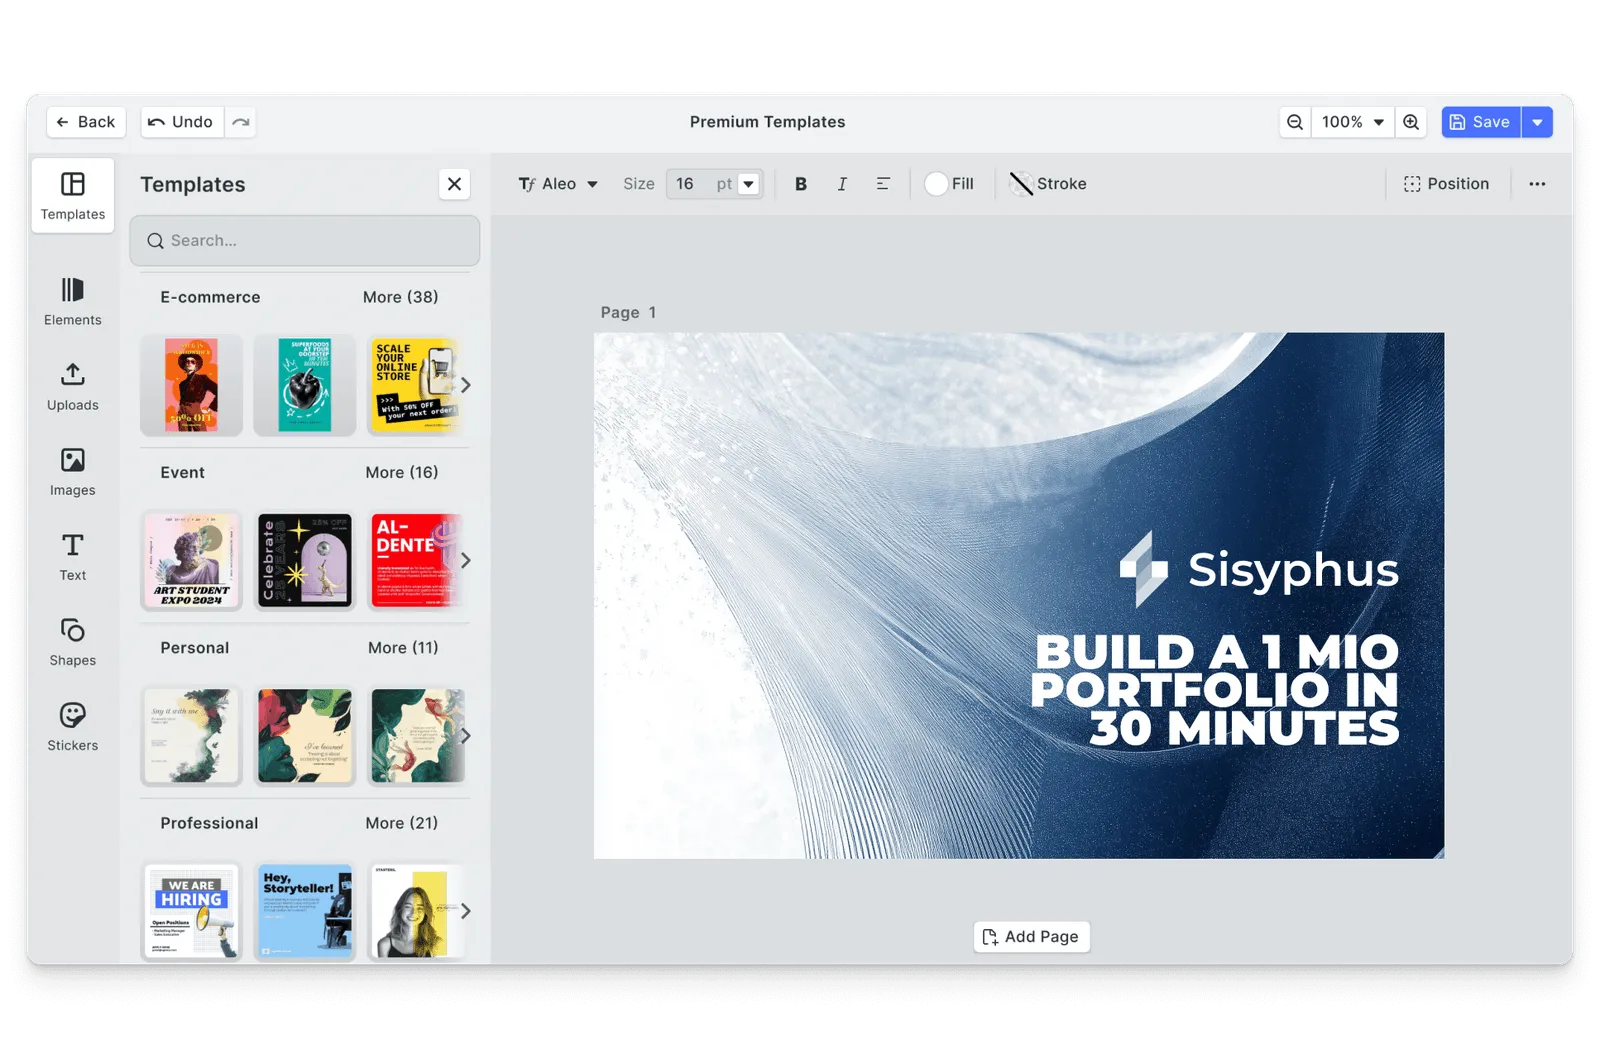
Task: Select the green koi fish Personal template
Action: pyautogui.click(x=415, y=736)
